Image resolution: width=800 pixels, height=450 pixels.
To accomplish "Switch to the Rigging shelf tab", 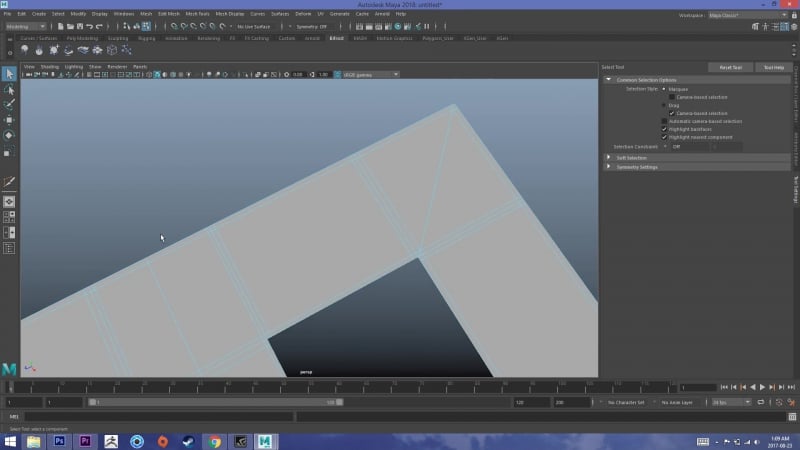I will [146, 38].
